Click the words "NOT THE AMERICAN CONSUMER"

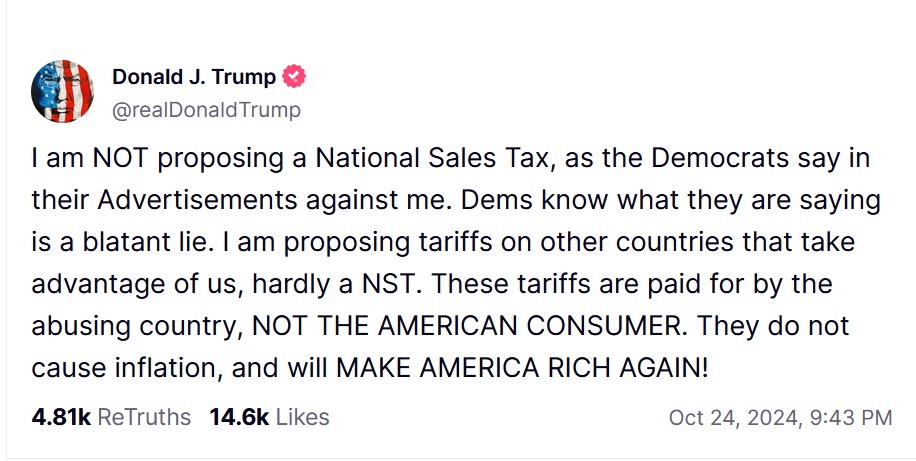click(466, 326)
